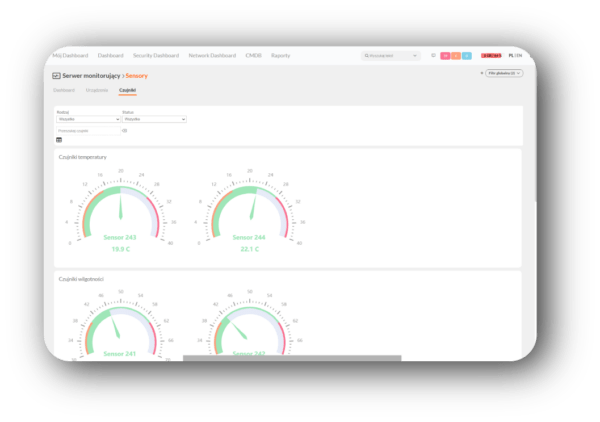Open the Rodzaj dropdown
The image size is (600, 422).
coord(88,119)
